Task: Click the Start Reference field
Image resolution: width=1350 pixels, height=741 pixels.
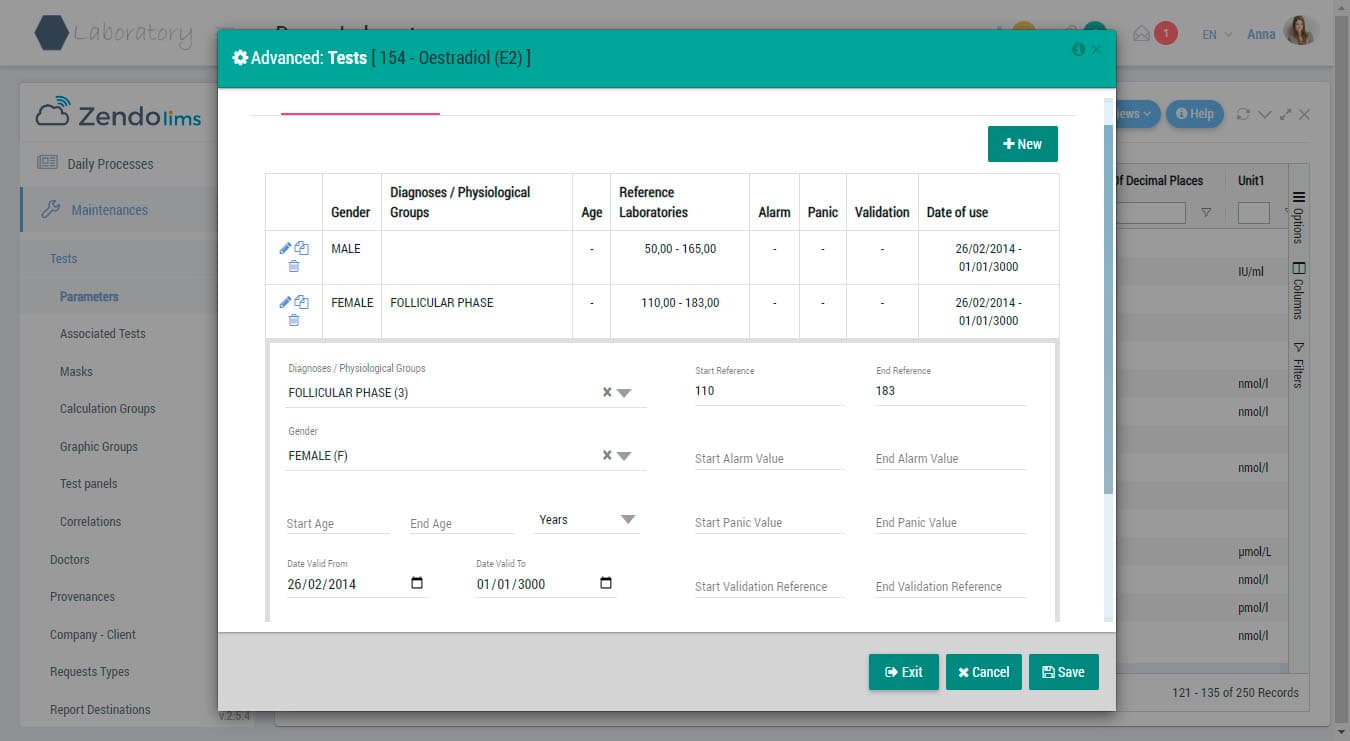Action: pos(769,391)
